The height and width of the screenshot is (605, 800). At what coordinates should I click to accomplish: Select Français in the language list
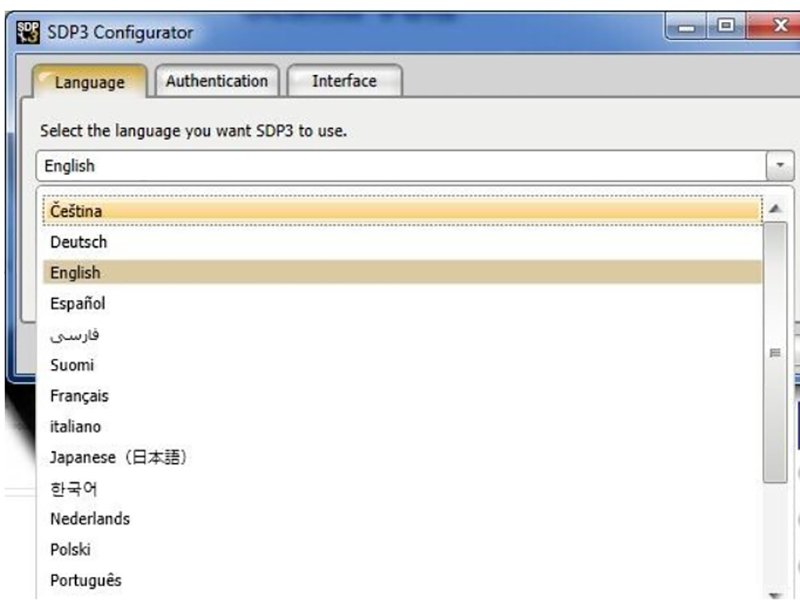click(x=402, y=396)
